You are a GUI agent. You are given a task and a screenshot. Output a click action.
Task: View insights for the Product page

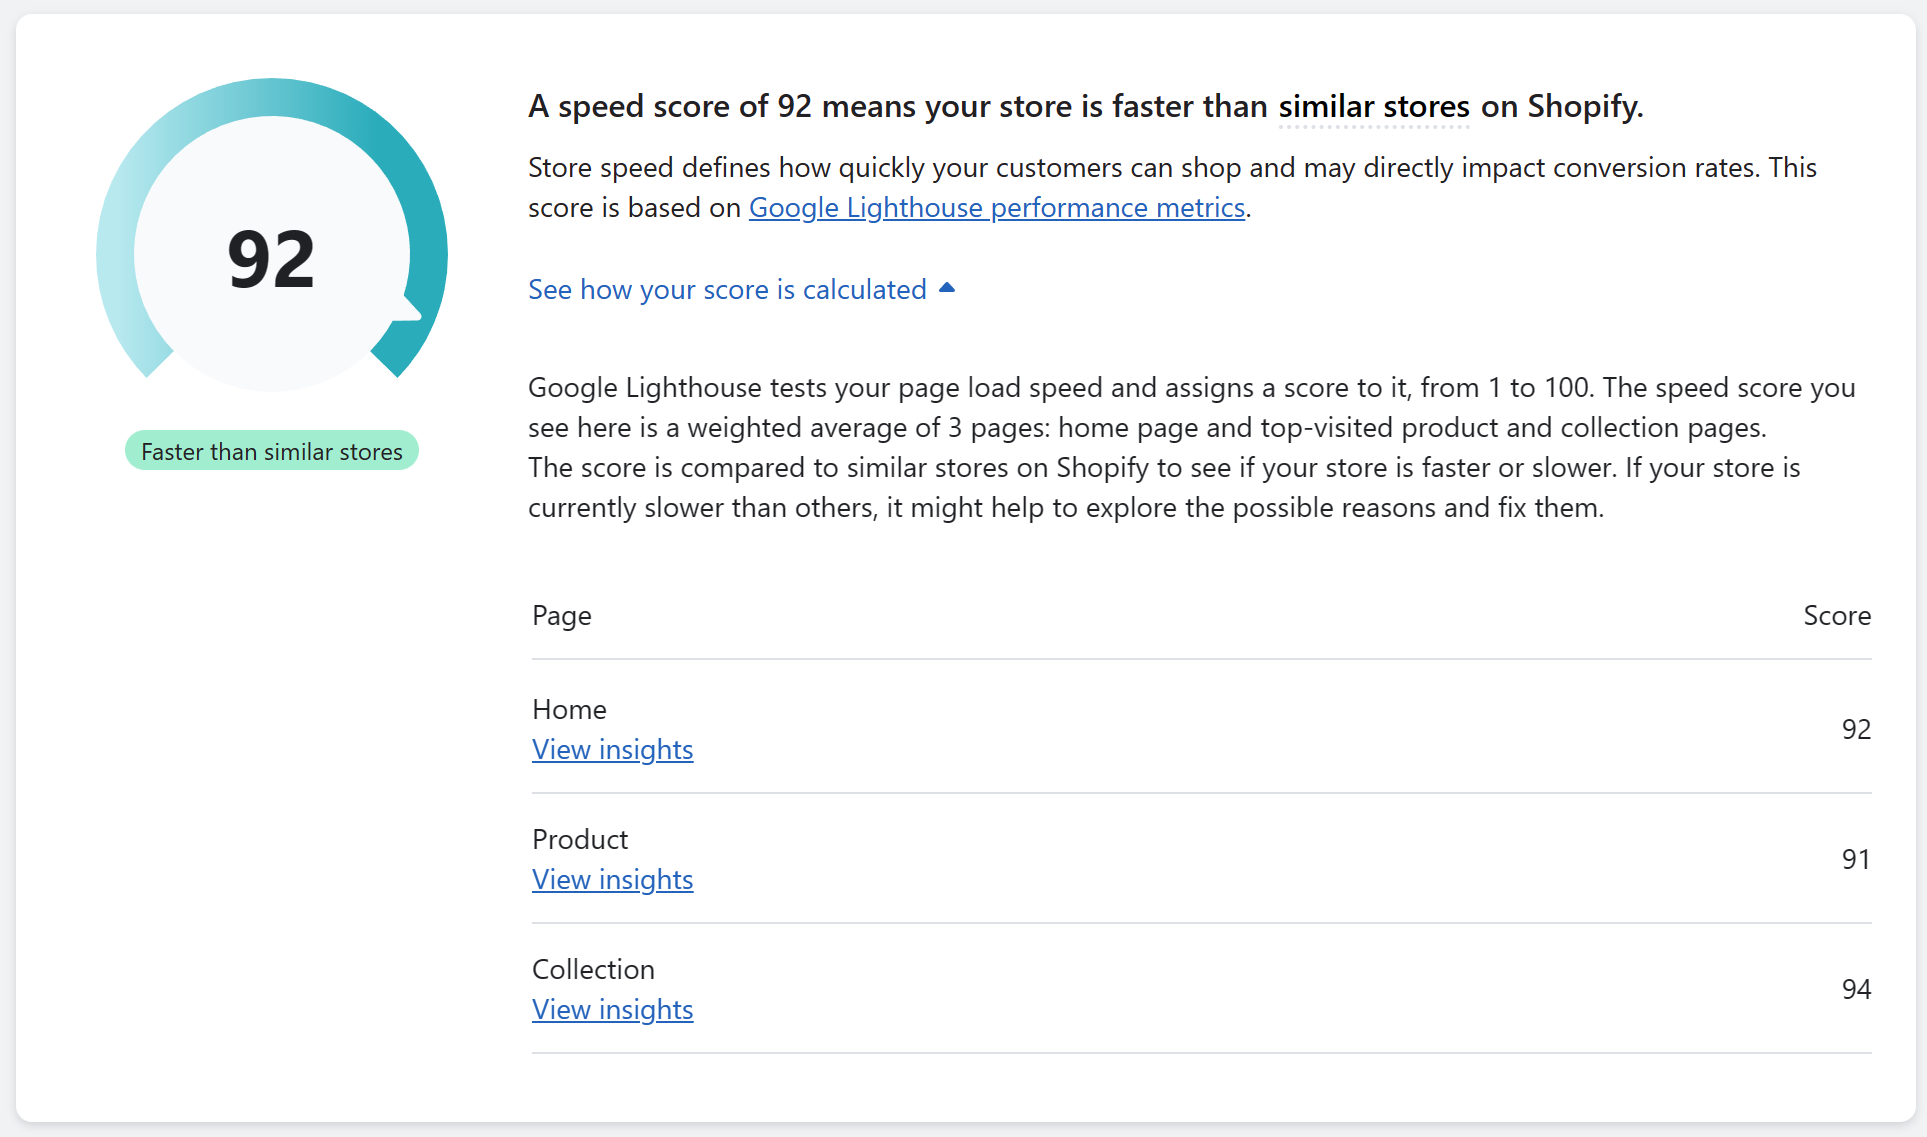612,879
